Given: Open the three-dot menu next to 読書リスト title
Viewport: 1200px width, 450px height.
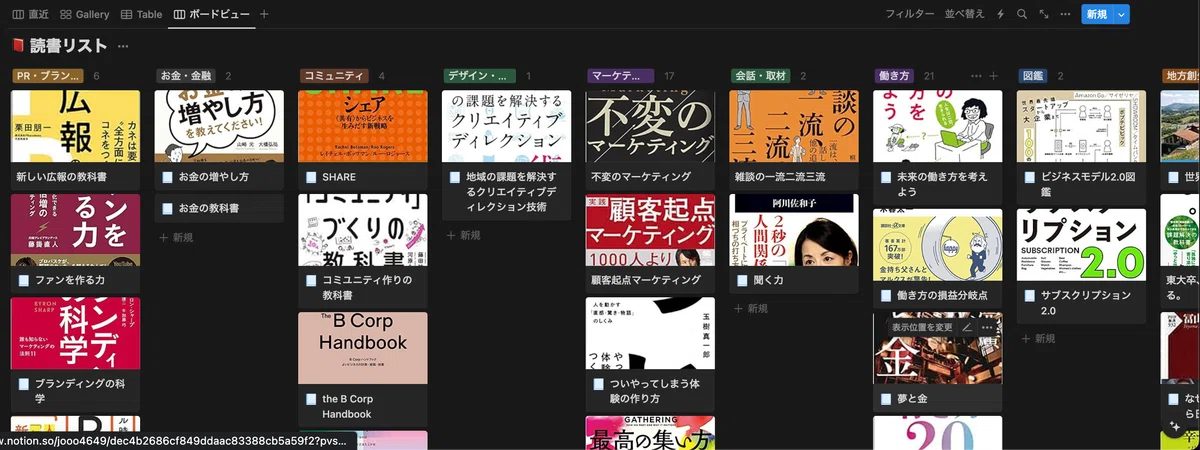Looking at the screenshot, I should [x=123, y=46].
